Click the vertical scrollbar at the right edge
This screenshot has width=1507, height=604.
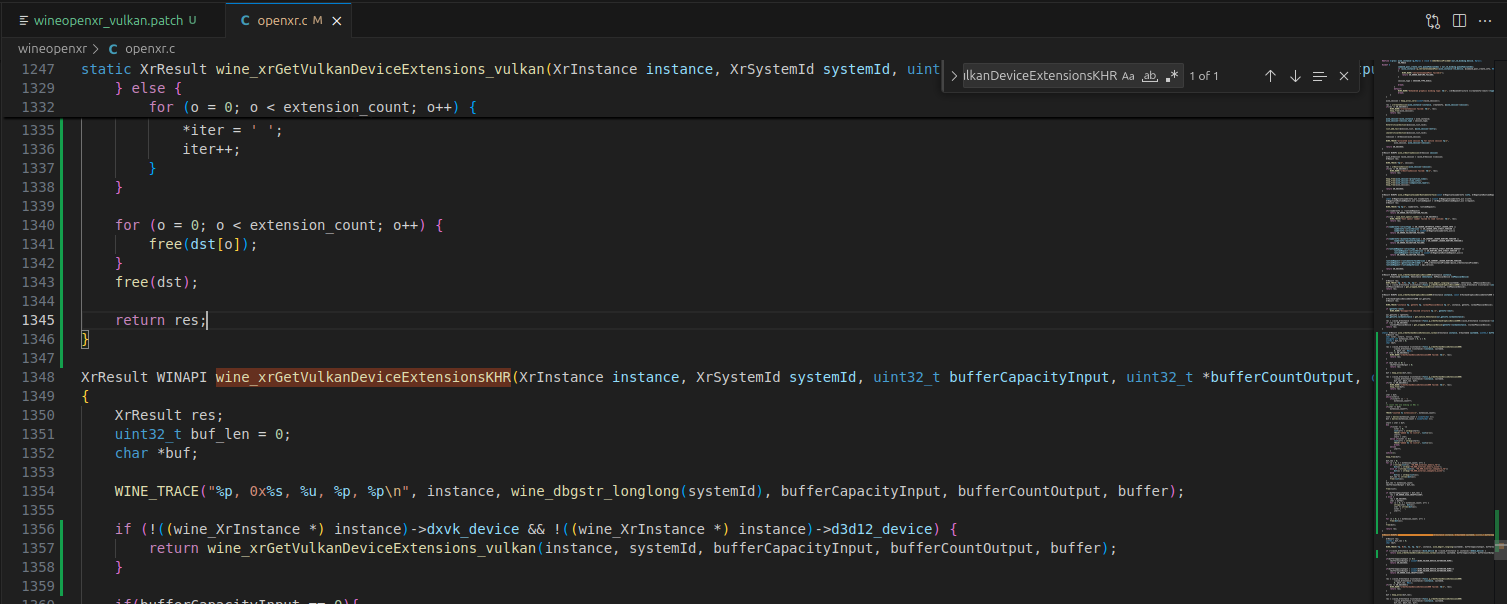(1500, 330)
